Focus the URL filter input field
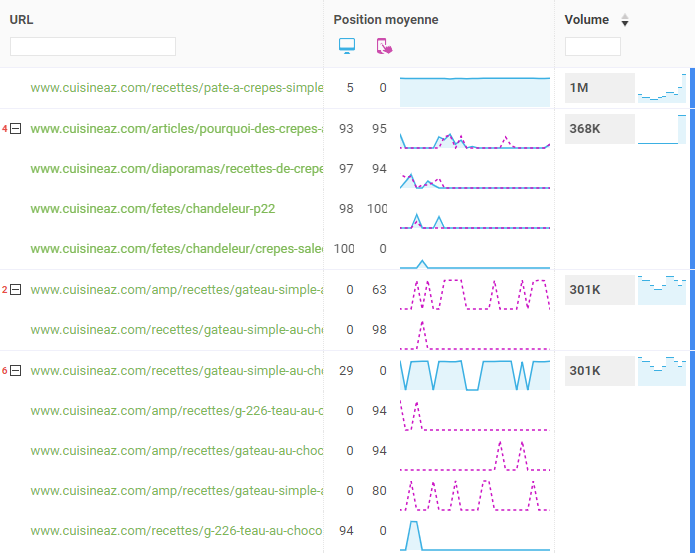Screen dimensions: 695x553 point(93,47)
